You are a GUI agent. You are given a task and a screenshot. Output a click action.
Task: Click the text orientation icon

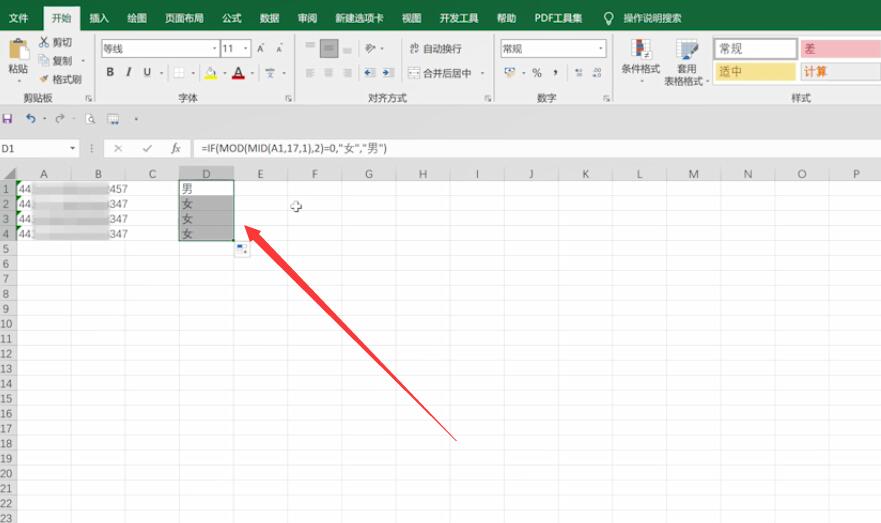point(370,48)
